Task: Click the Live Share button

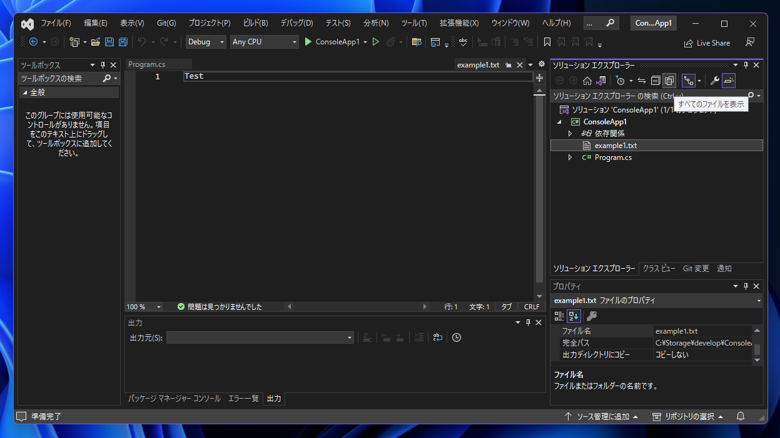Action: [x=707, y=43]
